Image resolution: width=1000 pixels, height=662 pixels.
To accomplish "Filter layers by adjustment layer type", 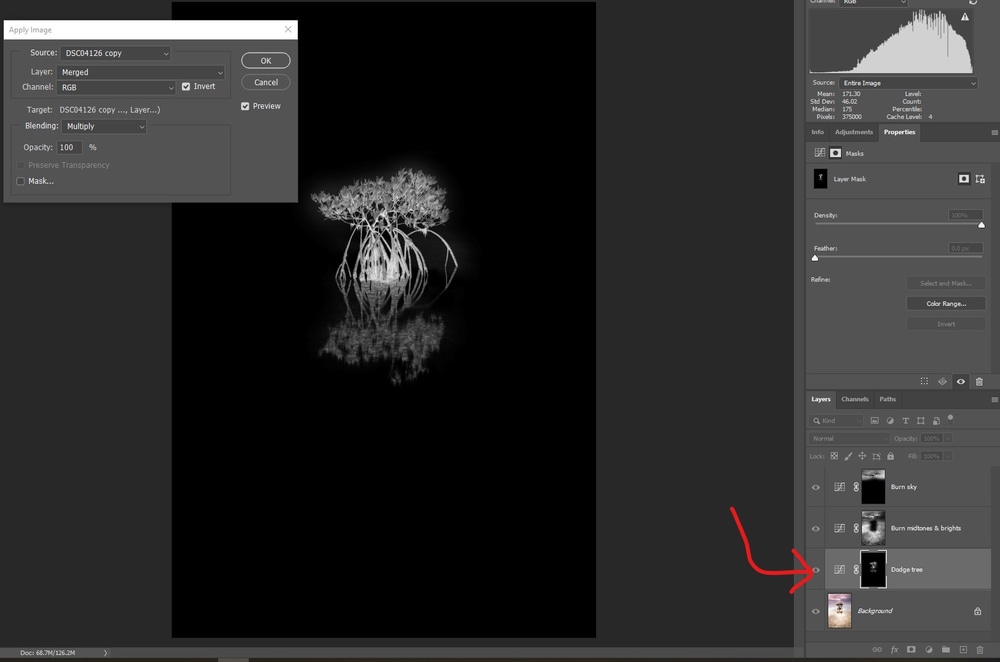I will pos(890,421).
